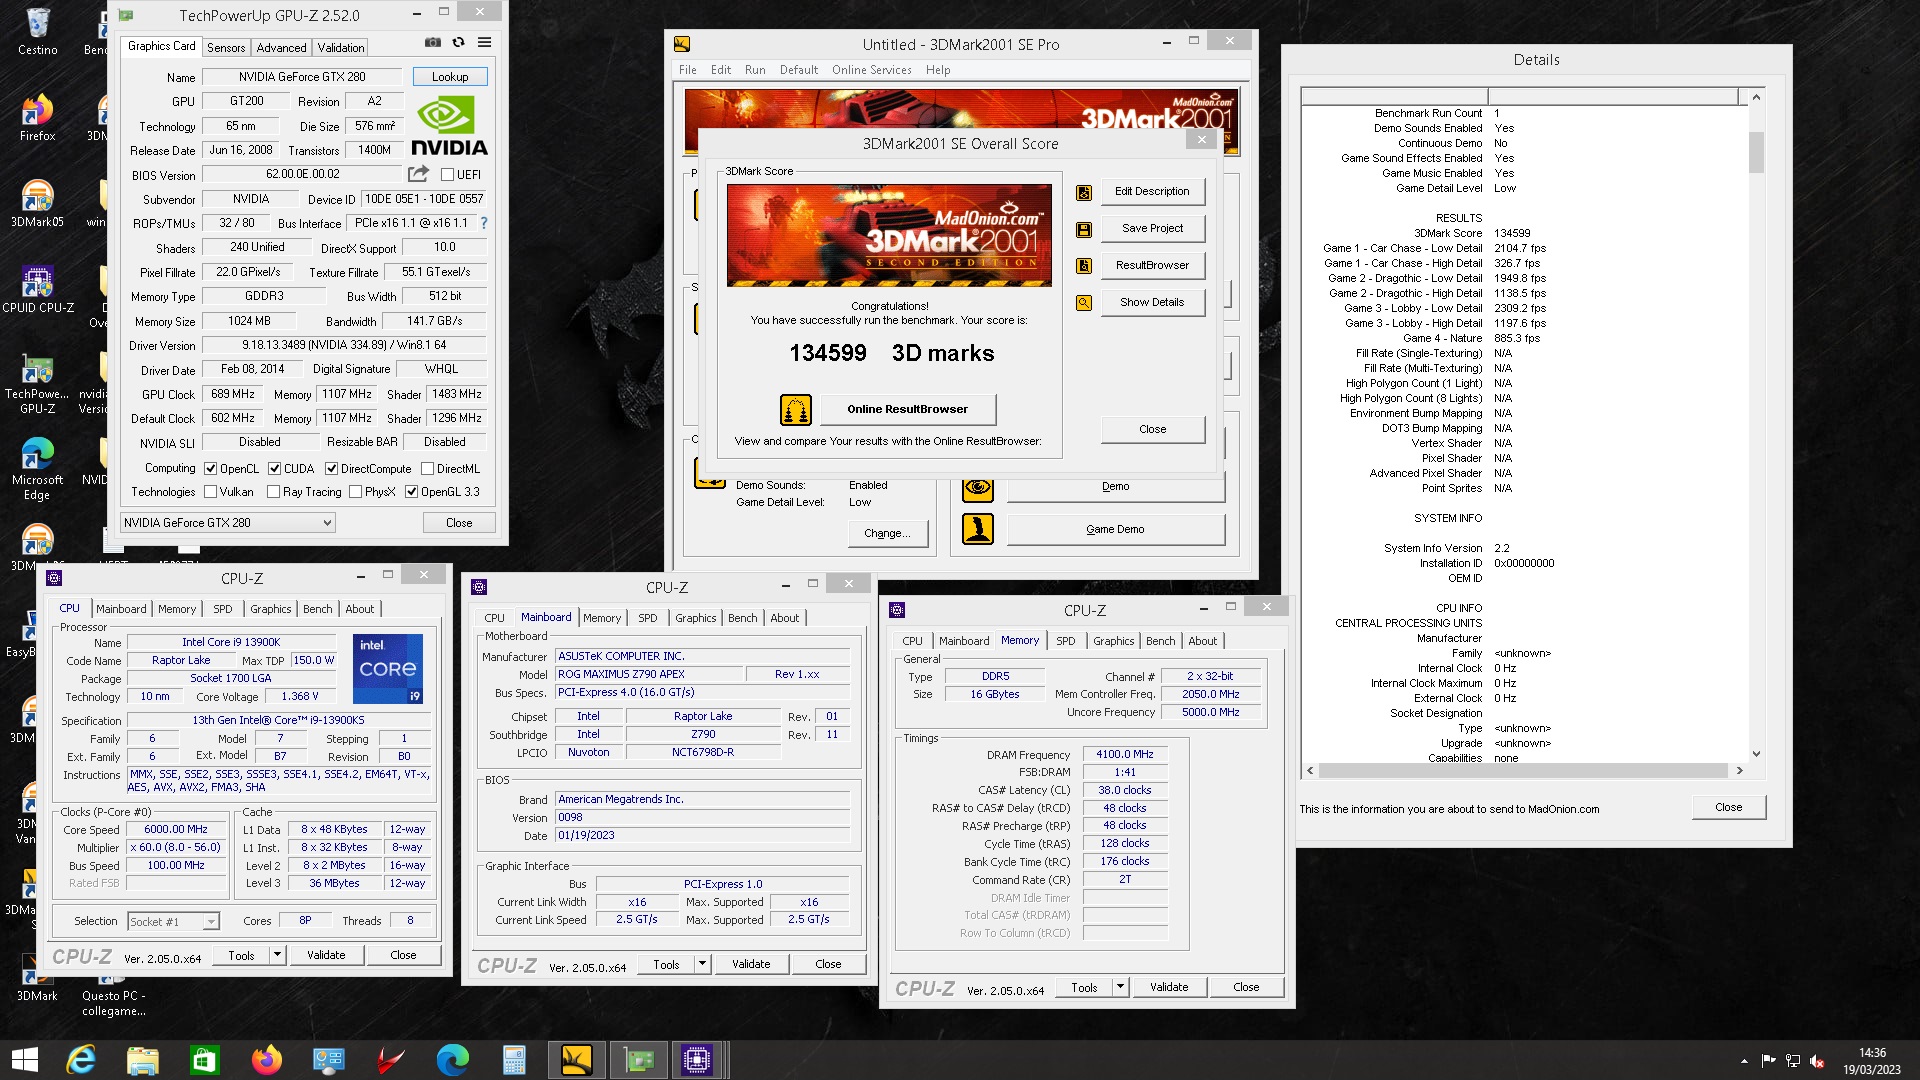This screenshot has width=1920, height=1080.
Task: Click Details window vertical scrollbar thumb
Action: pos(1756,152)
